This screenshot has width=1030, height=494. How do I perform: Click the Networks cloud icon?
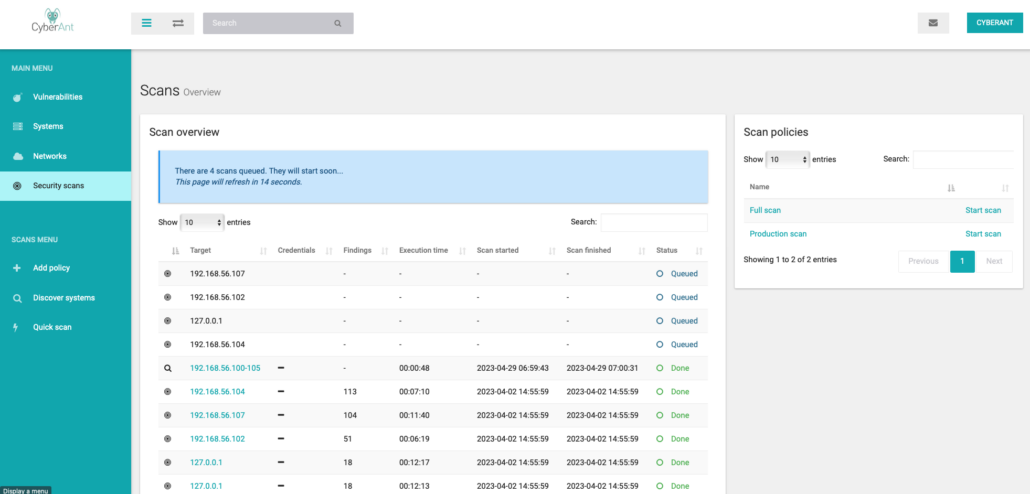point(18,156)
